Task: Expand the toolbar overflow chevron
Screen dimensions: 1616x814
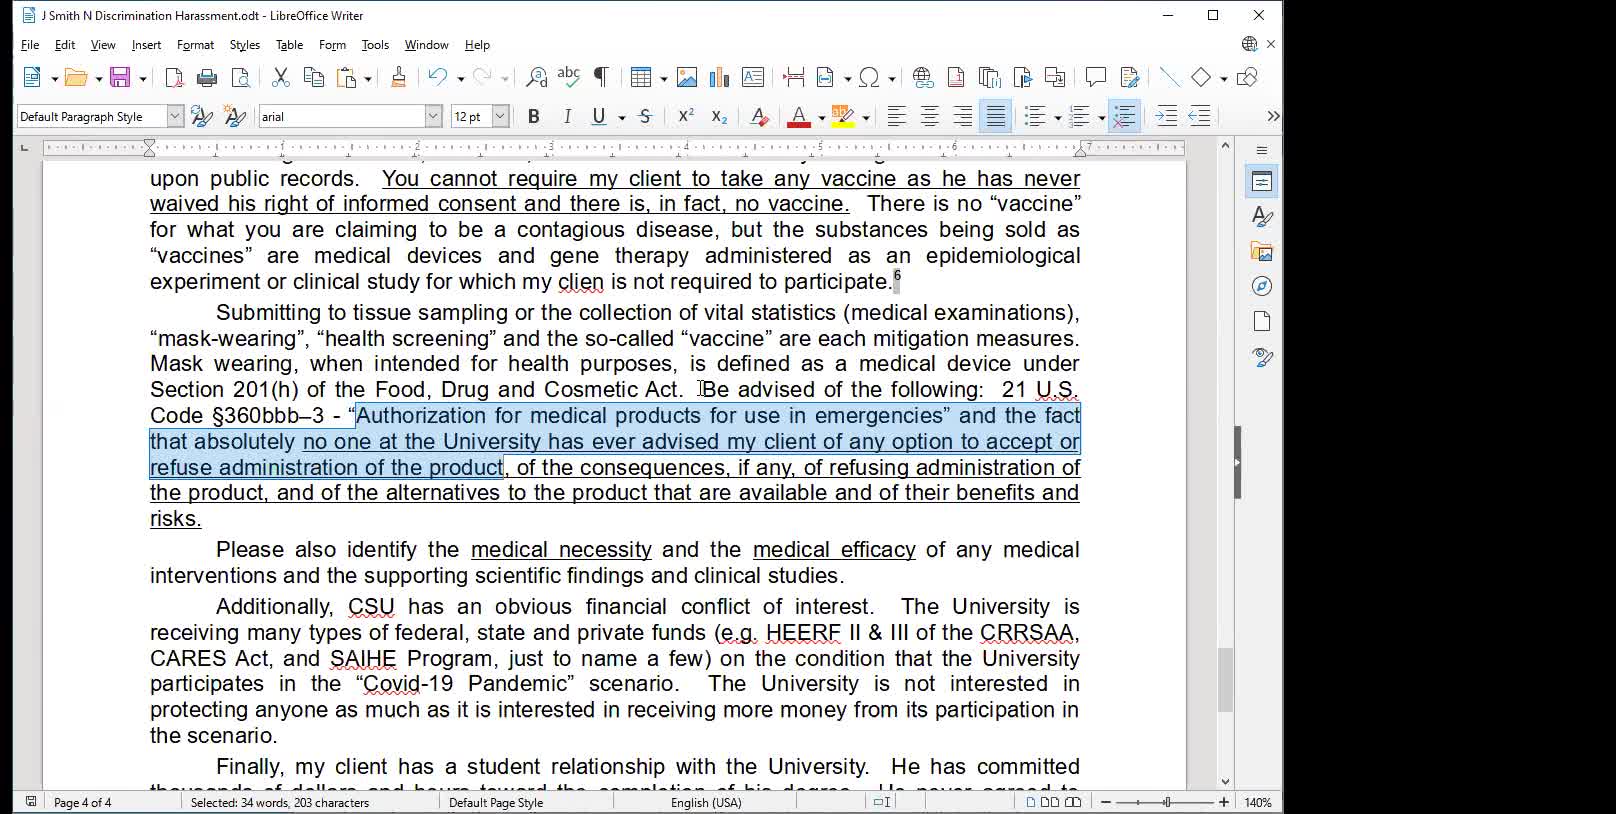Action: 1273,117
